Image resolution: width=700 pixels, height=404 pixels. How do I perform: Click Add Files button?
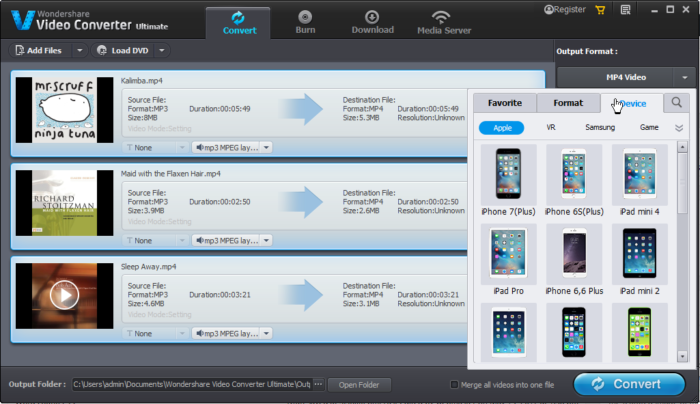(39, 50)
